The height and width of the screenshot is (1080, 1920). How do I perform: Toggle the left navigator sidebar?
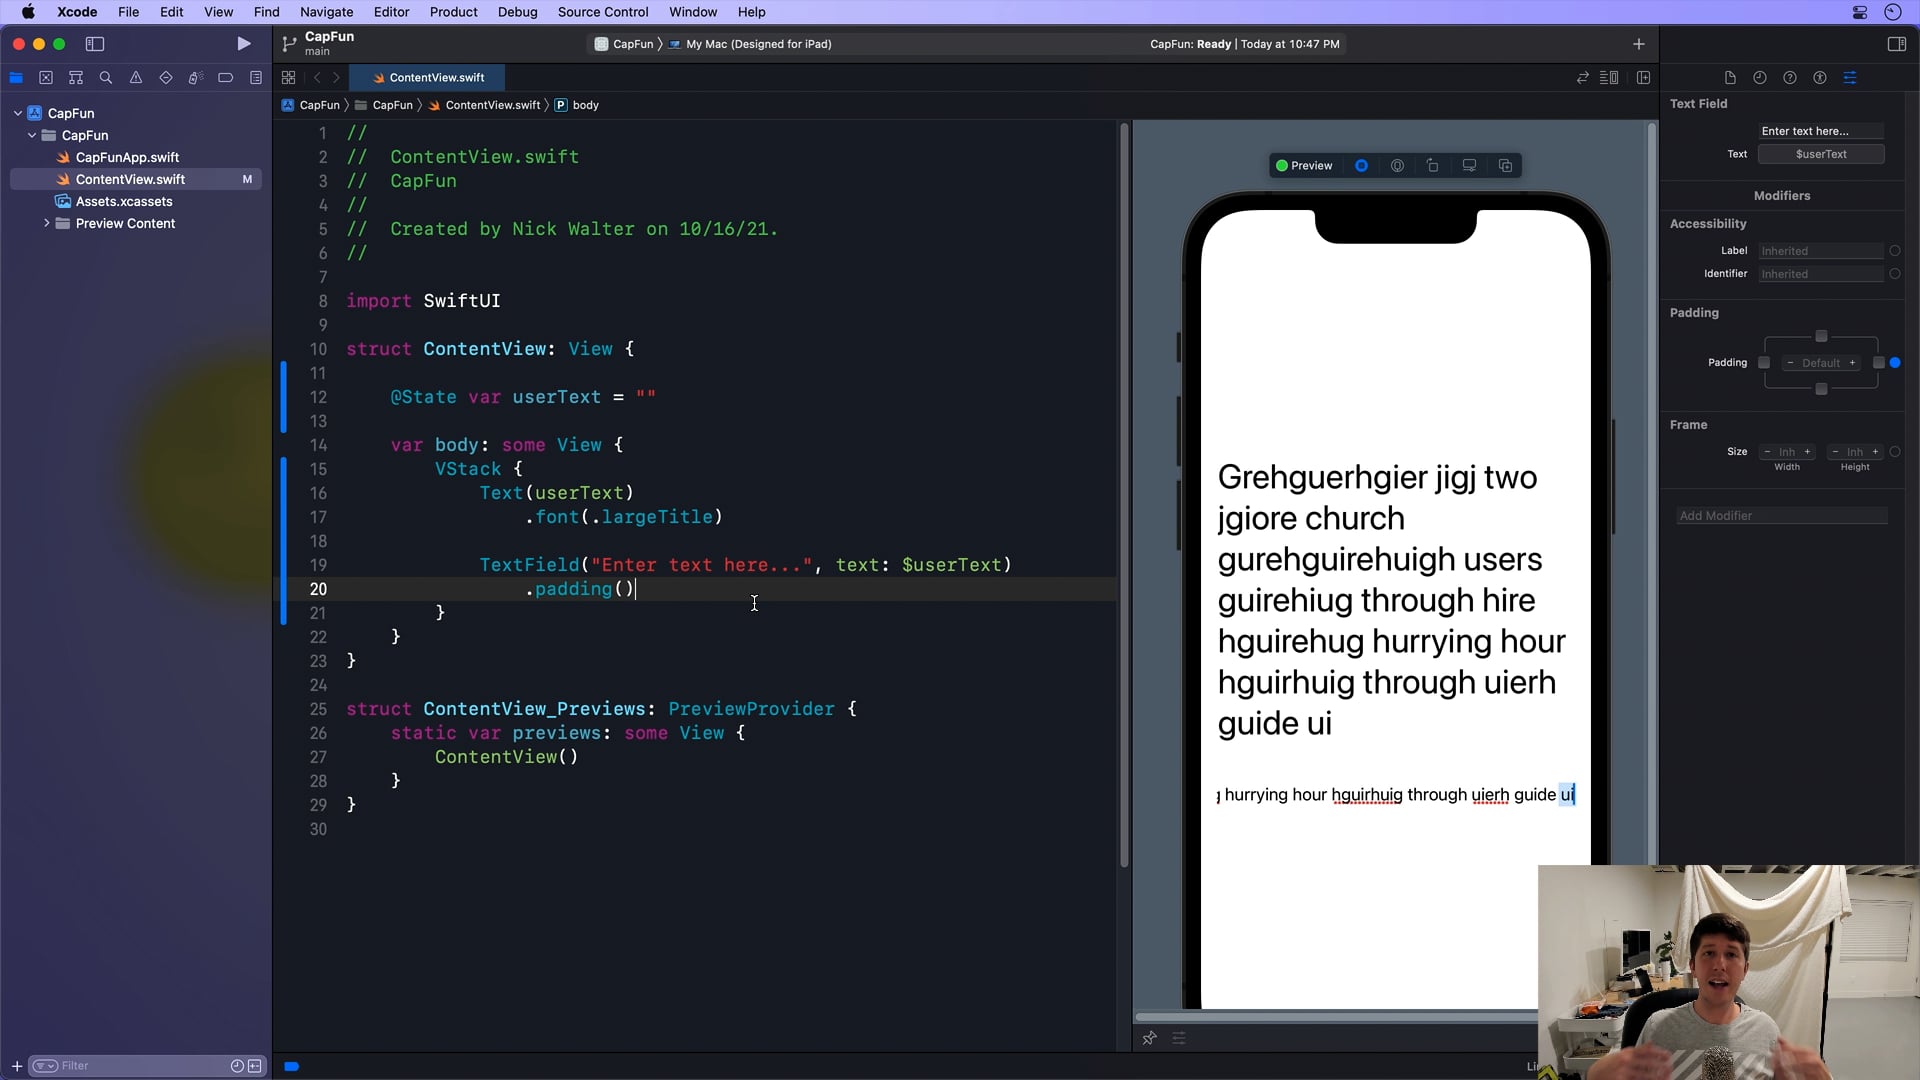[x=95, y=44]
